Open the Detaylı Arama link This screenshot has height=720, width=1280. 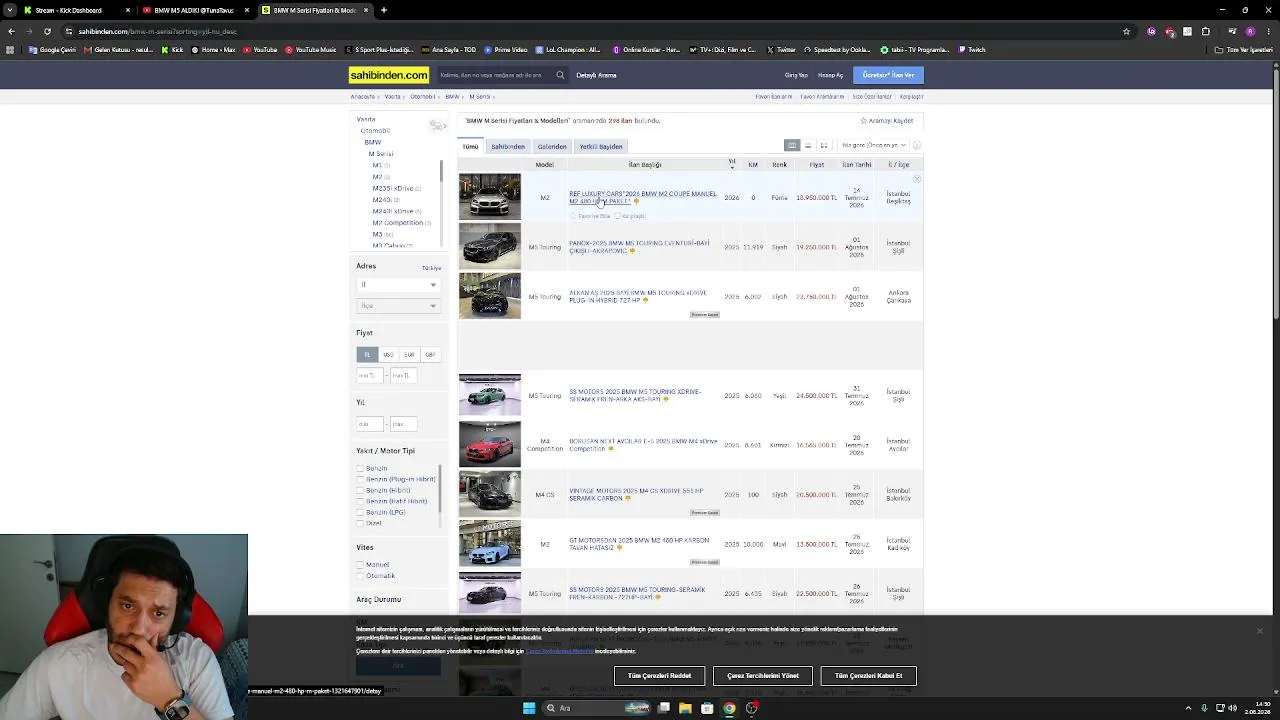(596, 75)
